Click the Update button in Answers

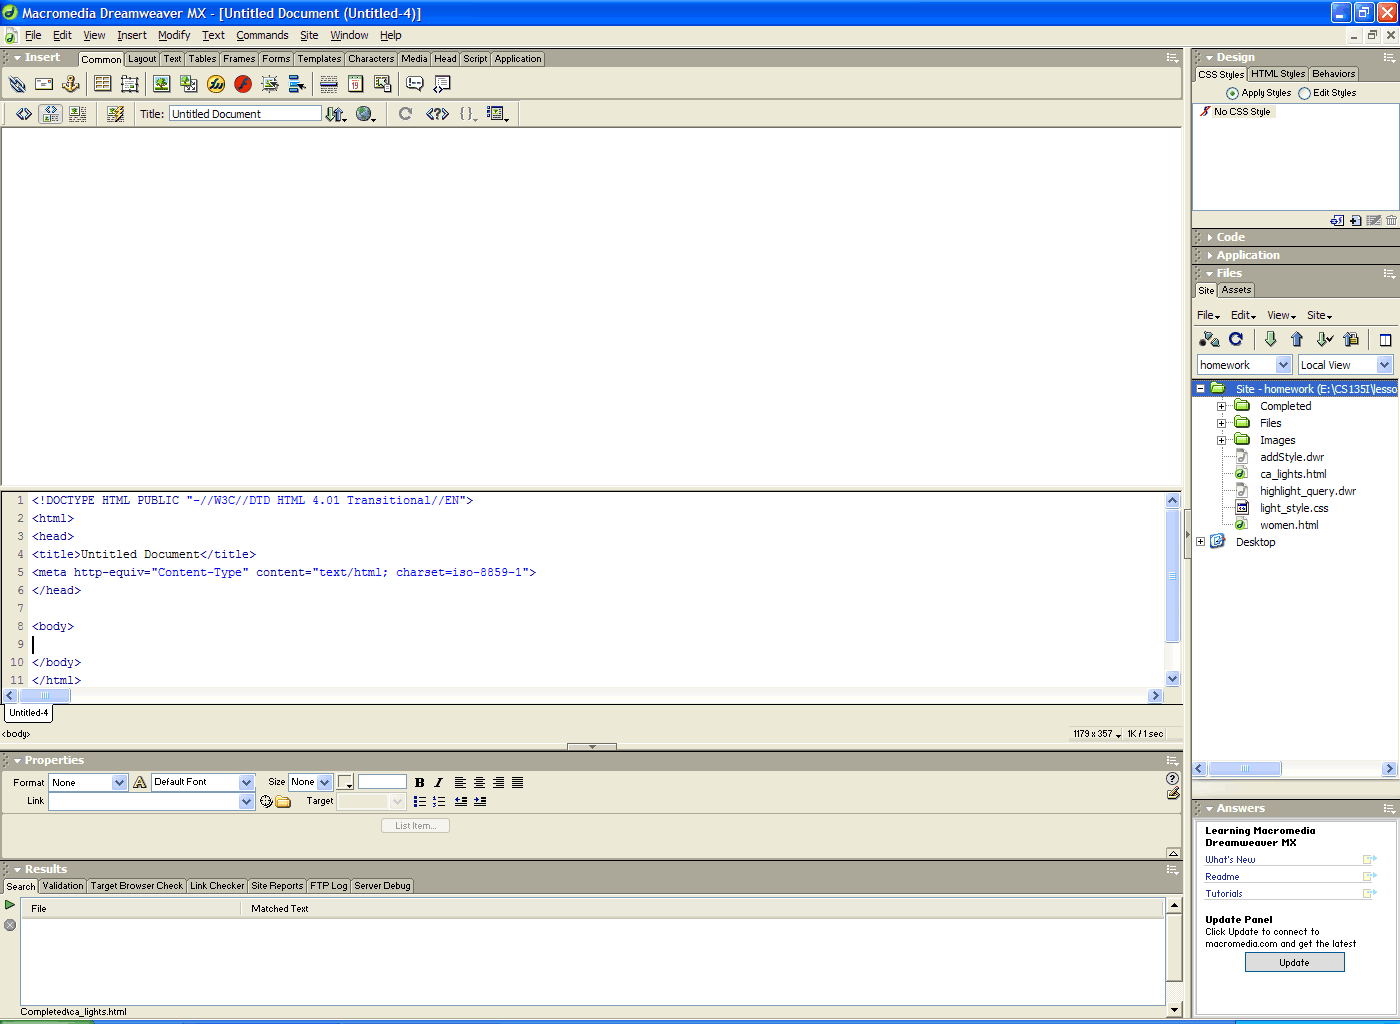click(1294, 962)
